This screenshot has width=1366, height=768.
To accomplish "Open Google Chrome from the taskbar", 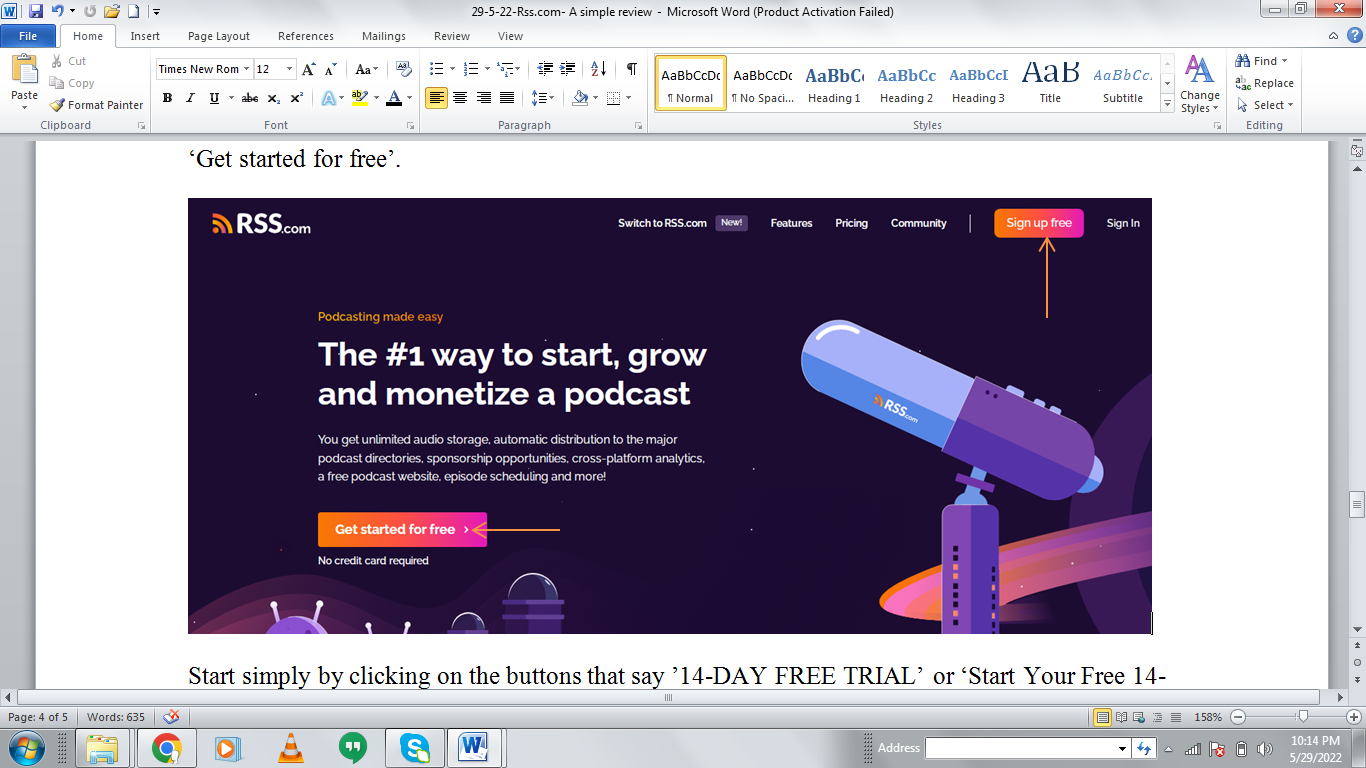I will tap(166, 747).
